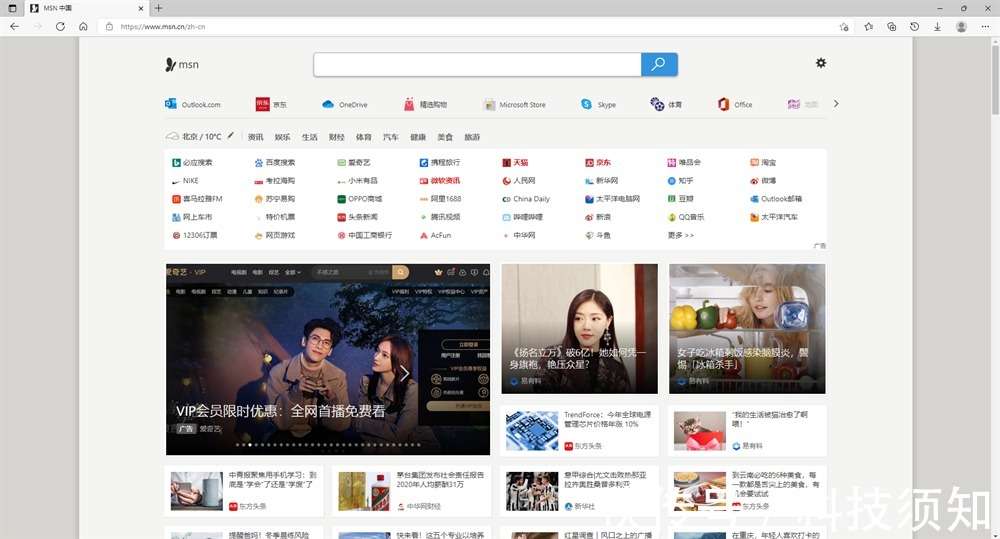Click the MSN search input field

pyautogui.click(x=477, y=64)
